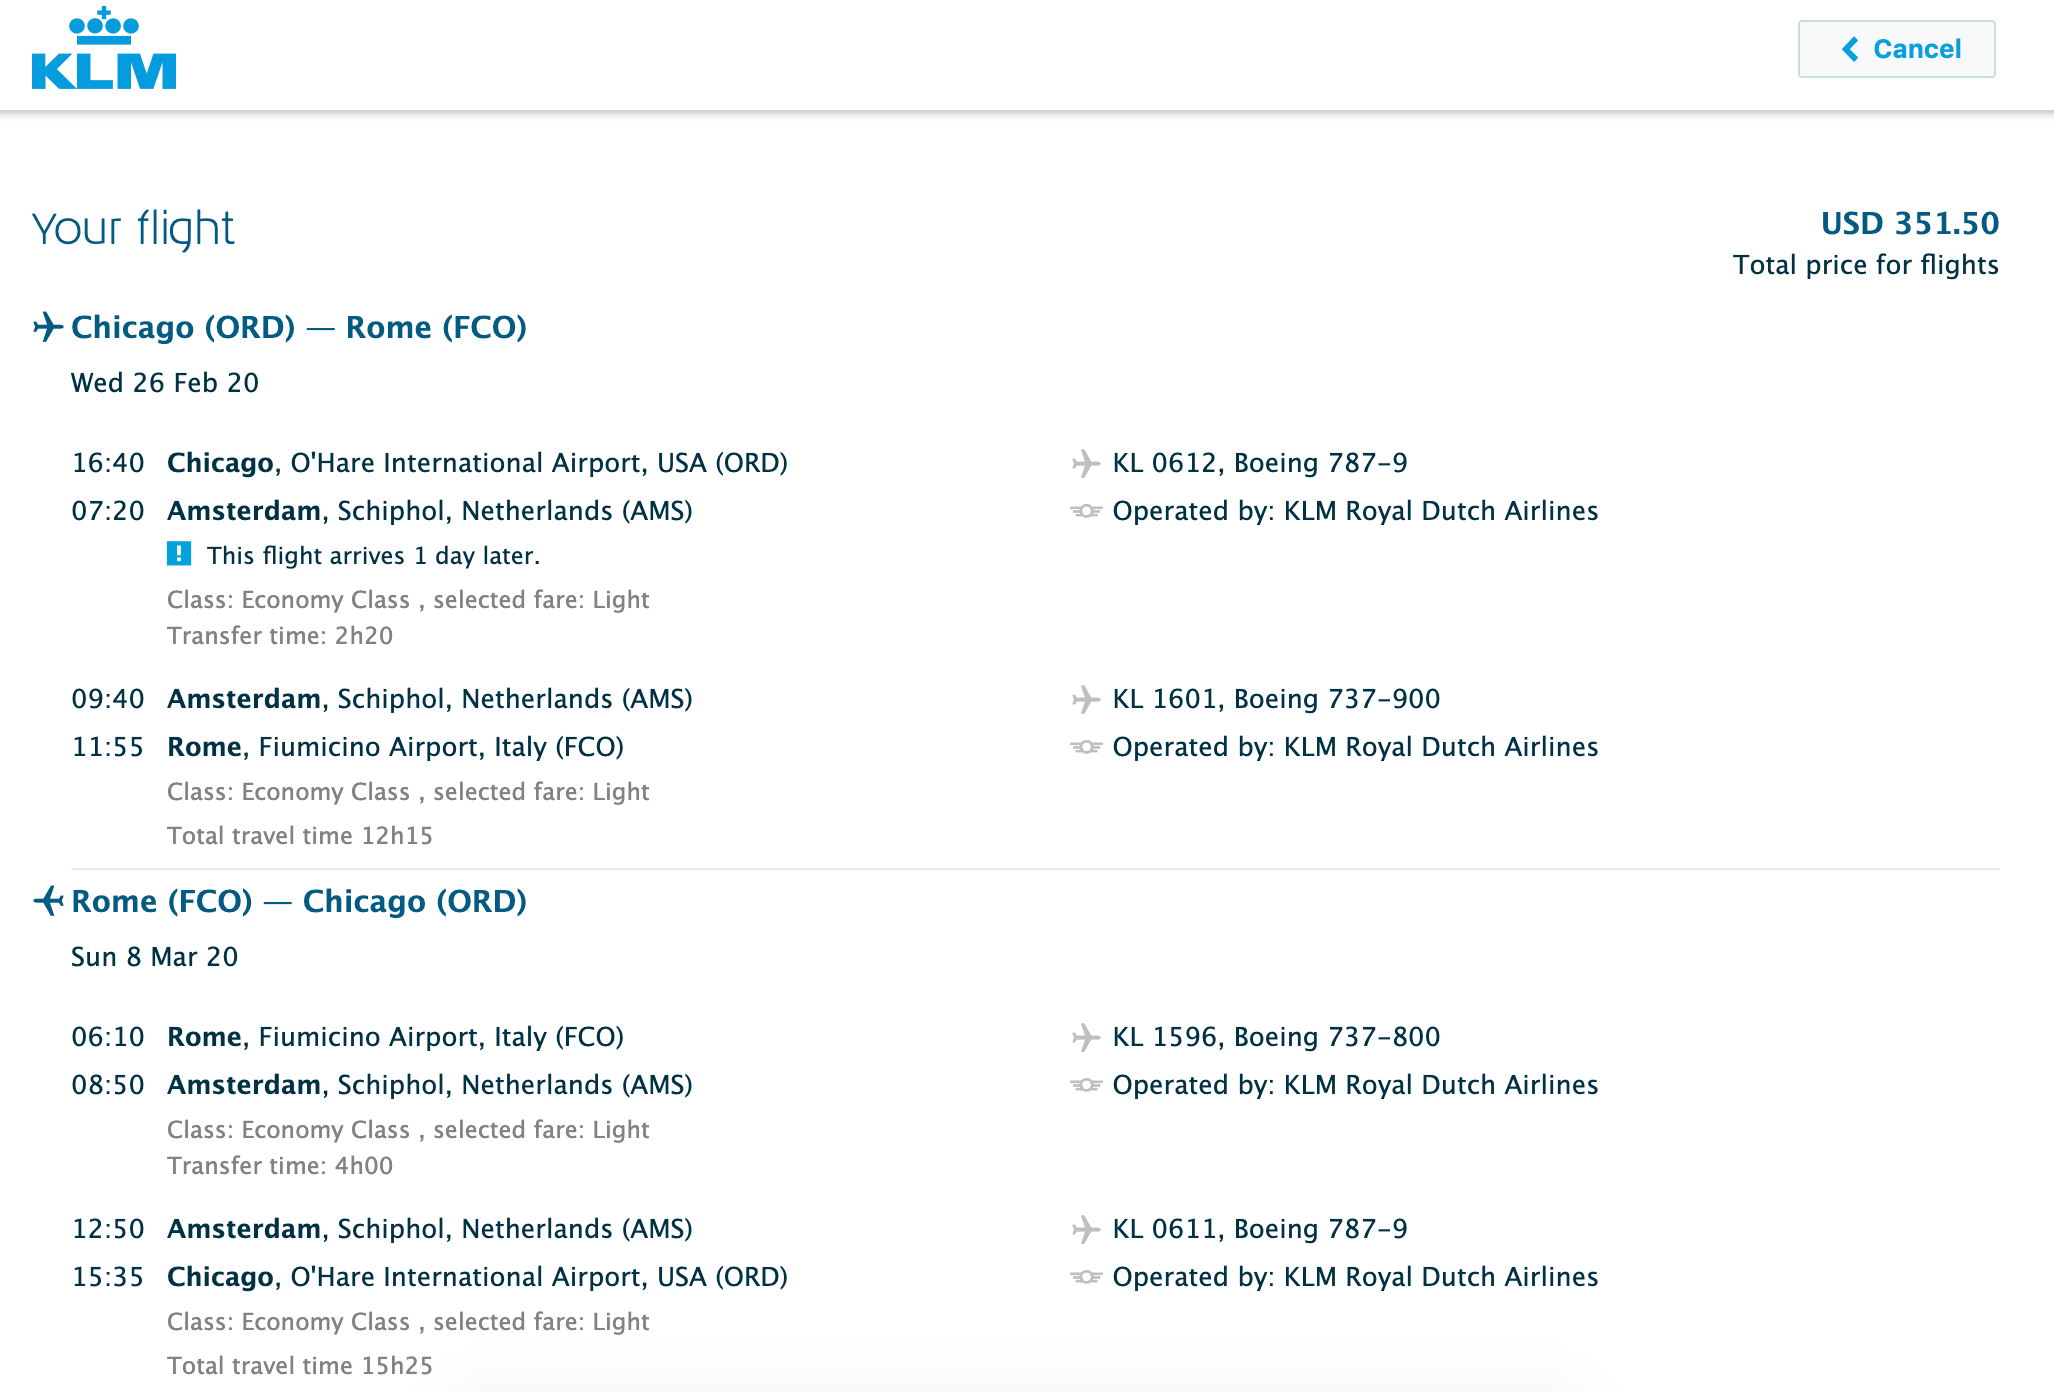Image resolution: width=2054 pixels, height=1392 pixels.
Task: Click the Rome (FCO) — Chicago (ORD) heading
Action: [x=298, y=901]
